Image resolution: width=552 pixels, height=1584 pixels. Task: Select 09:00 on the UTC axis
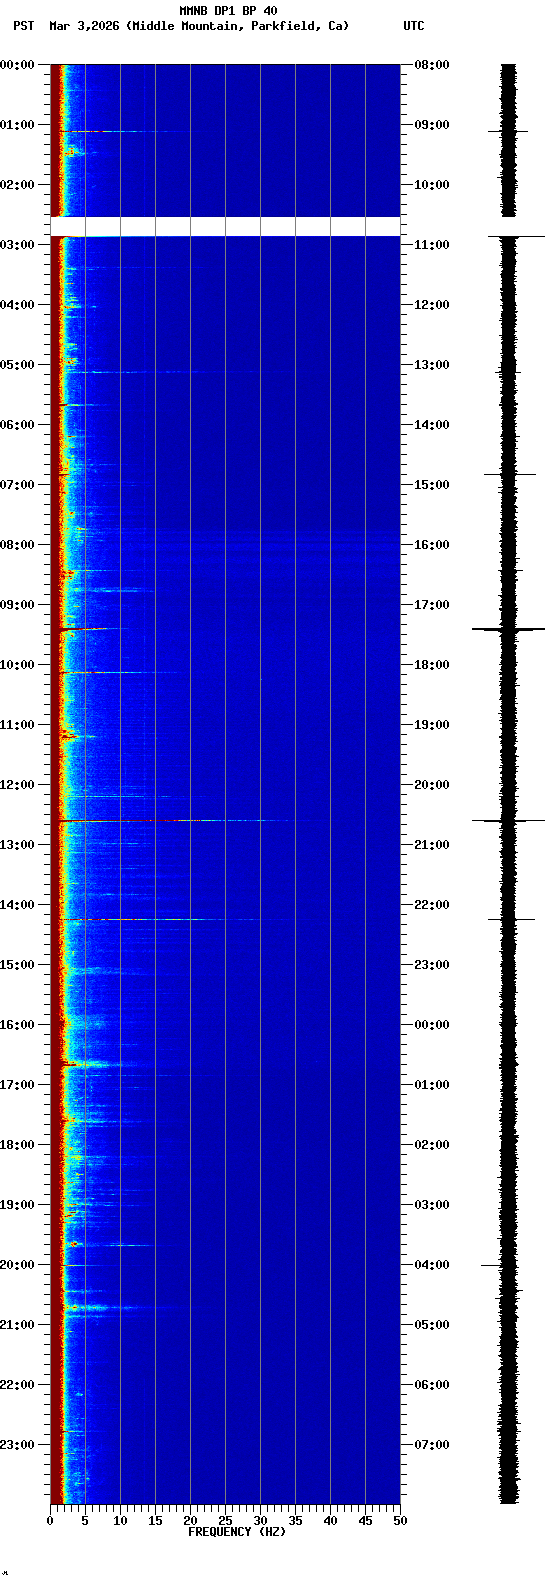click(x=432, y=125)
